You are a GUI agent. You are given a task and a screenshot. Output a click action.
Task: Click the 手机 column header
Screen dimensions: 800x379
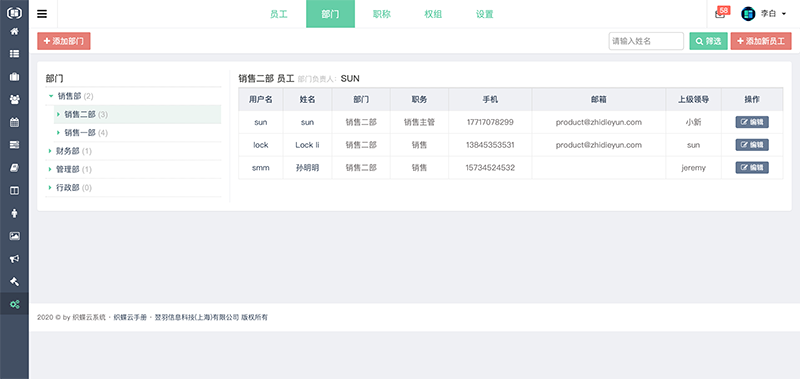490,99
